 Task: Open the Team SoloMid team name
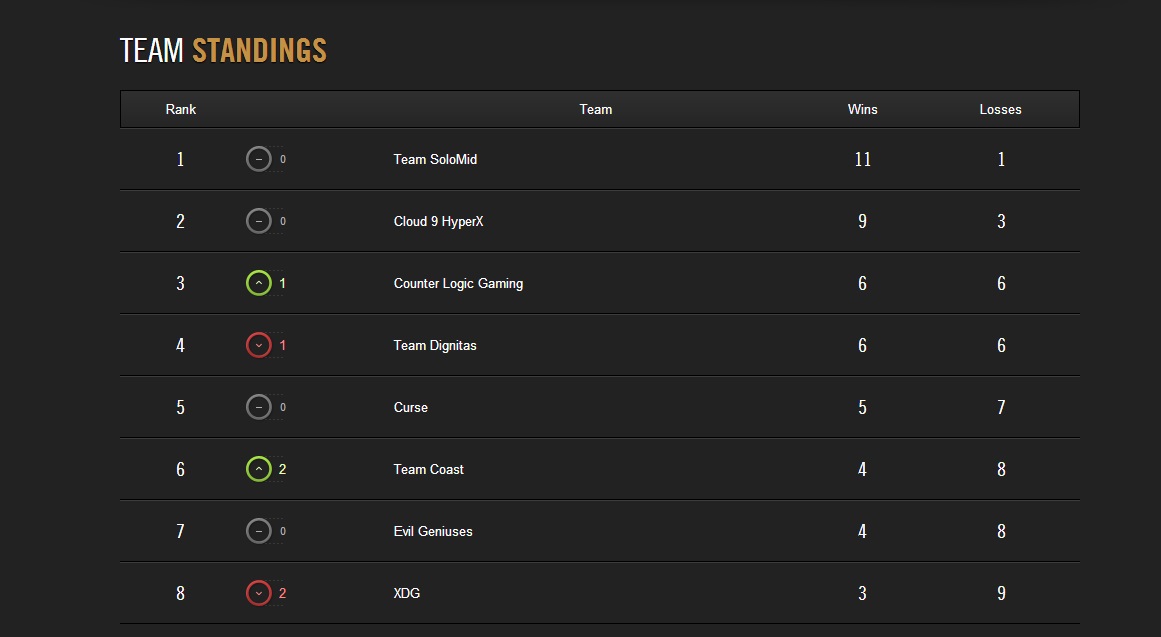coord(435,159)
